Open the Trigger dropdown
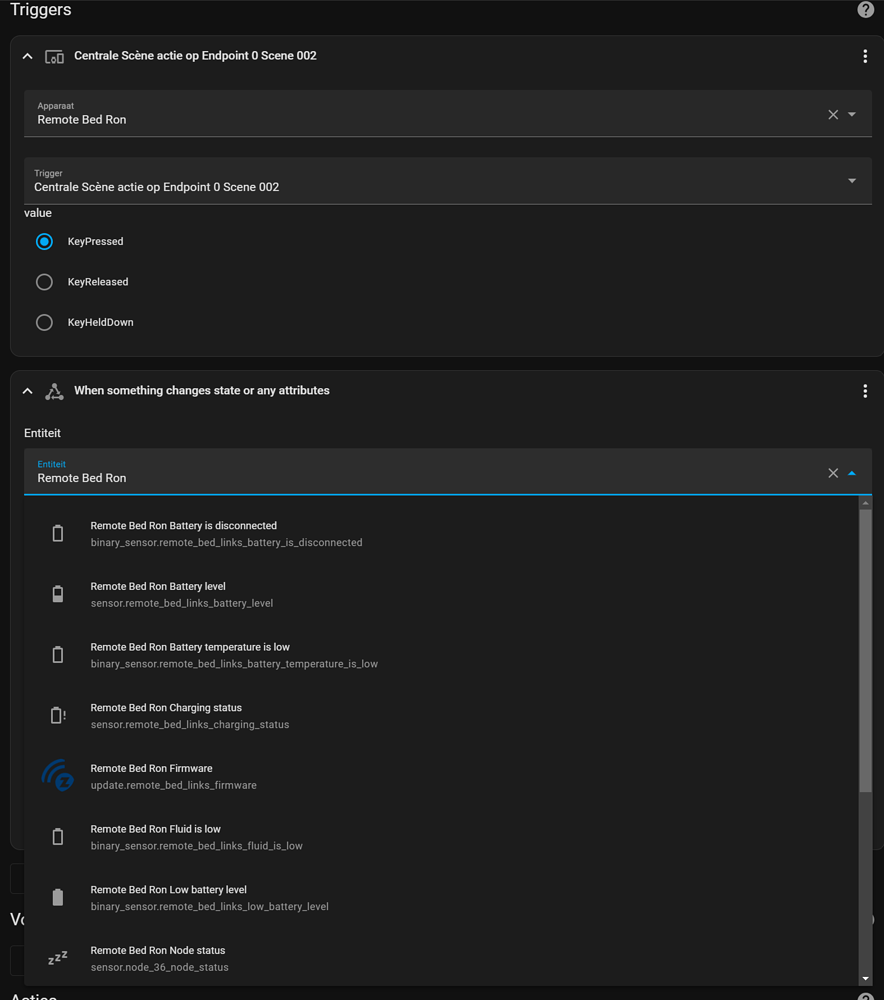 (852, 180)
